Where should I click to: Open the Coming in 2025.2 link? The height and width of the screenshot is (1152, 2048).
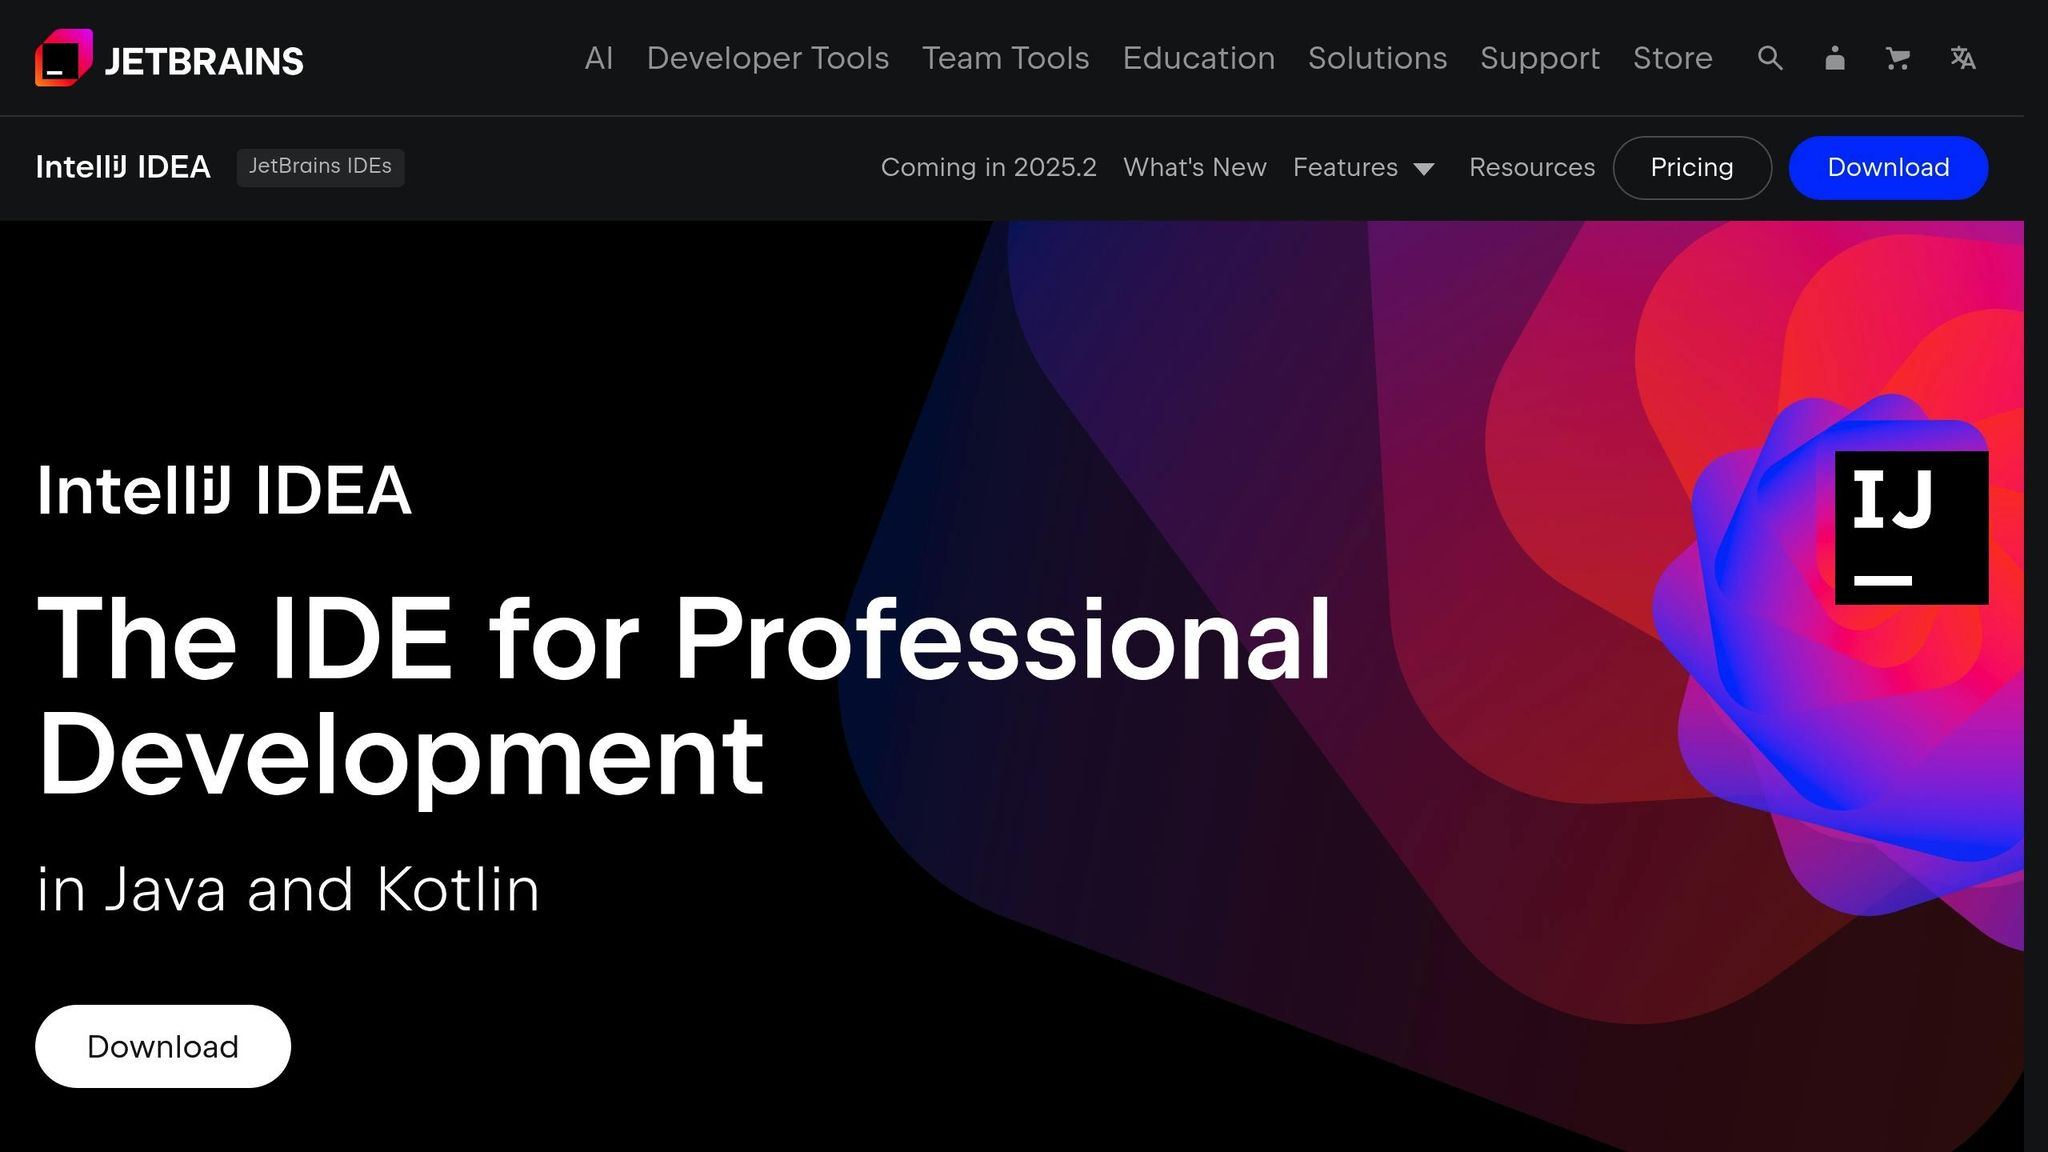[988, 167]
